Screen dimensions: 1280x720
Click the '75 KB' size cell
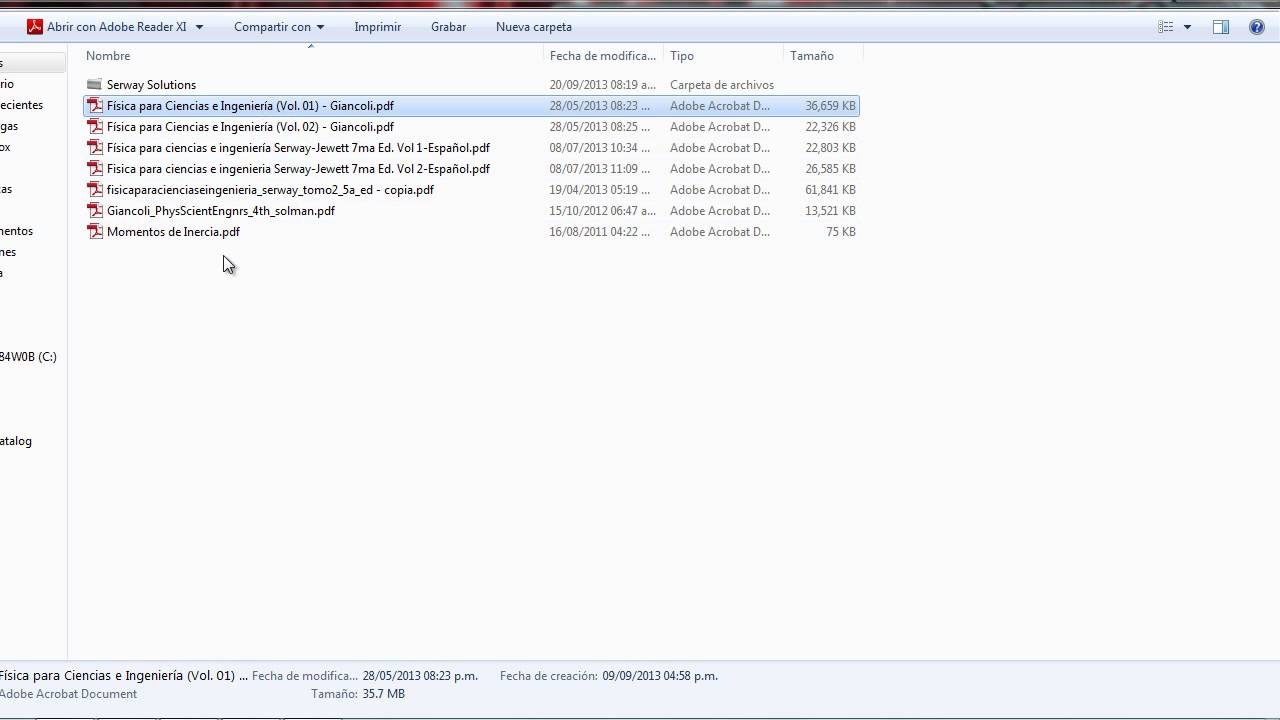[x=841, y=232]
